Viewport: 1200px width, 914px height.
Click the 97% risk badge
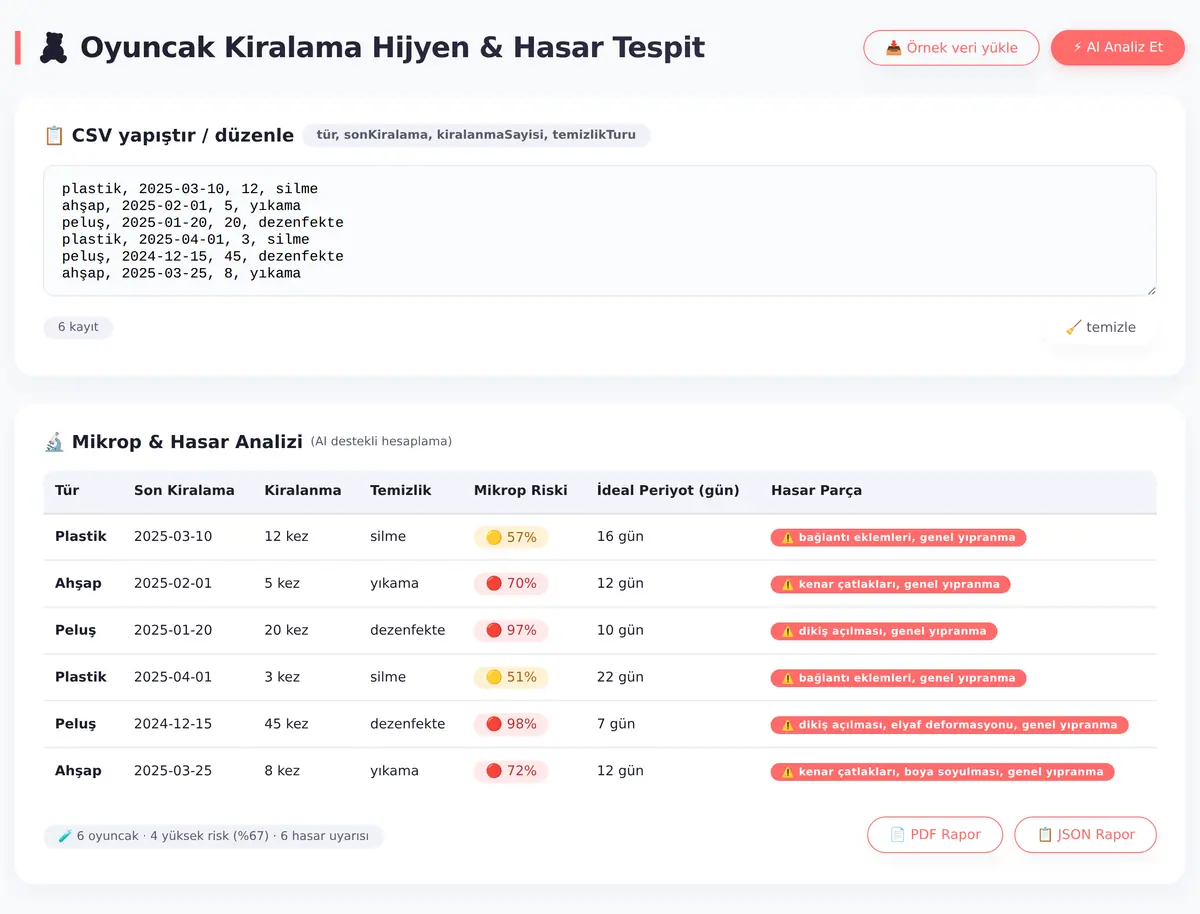(x=511, y=631)
